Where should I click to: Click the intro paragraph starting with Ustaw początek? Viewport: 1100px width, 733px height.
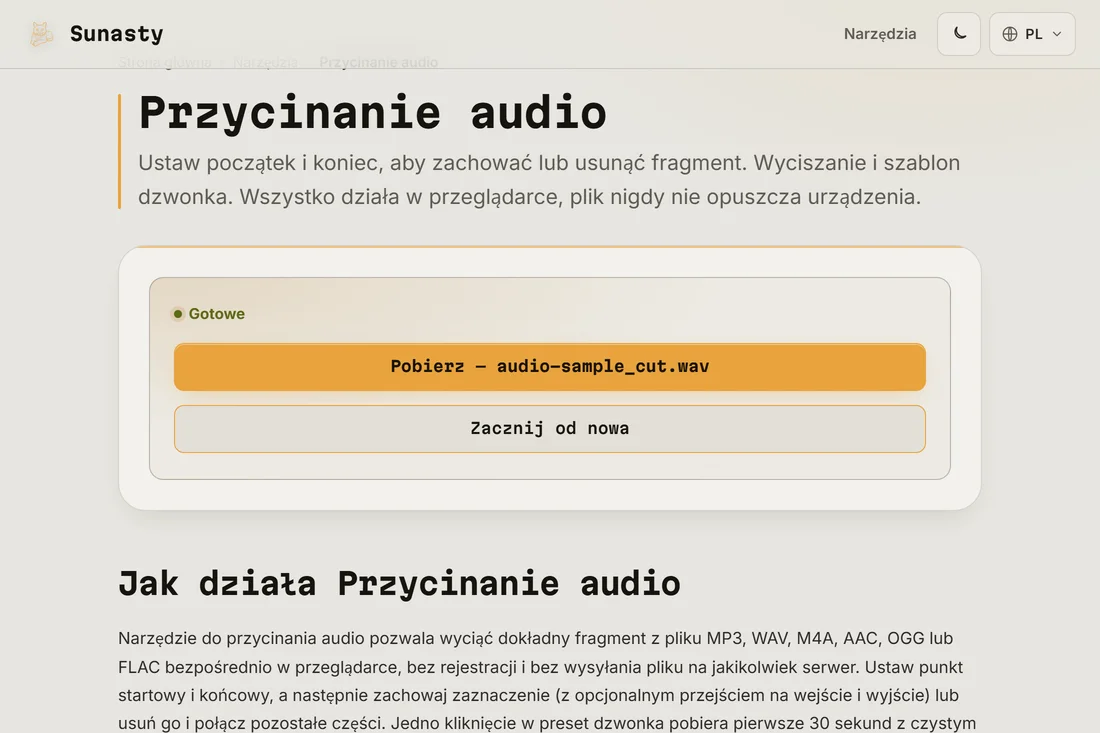(x=549, y=180)
